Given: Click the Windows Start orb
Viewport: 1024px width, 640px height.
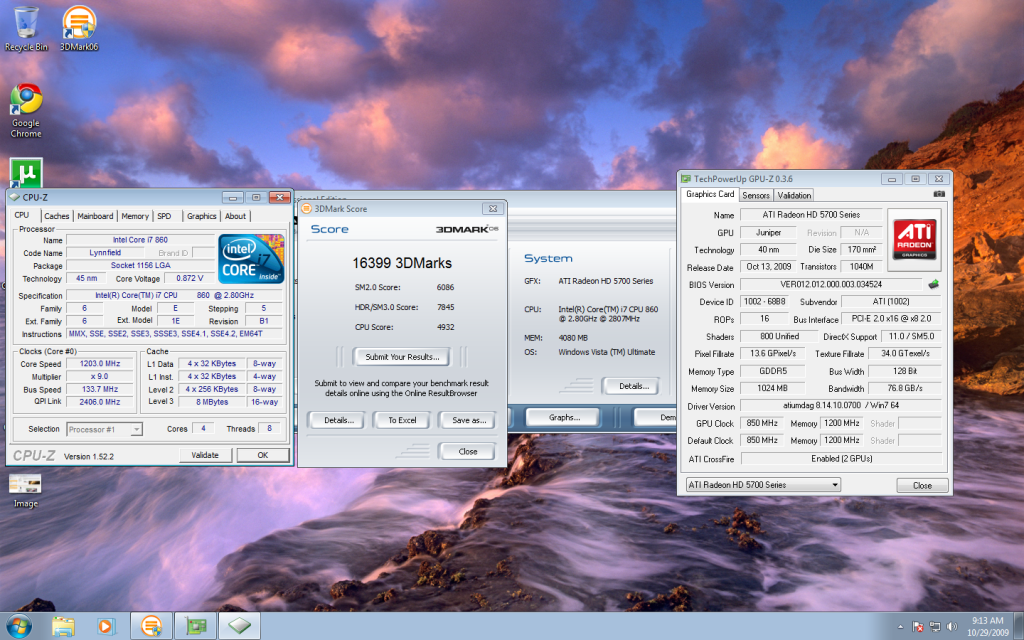Looking at the screenshot, I should (x=19, y=626).
